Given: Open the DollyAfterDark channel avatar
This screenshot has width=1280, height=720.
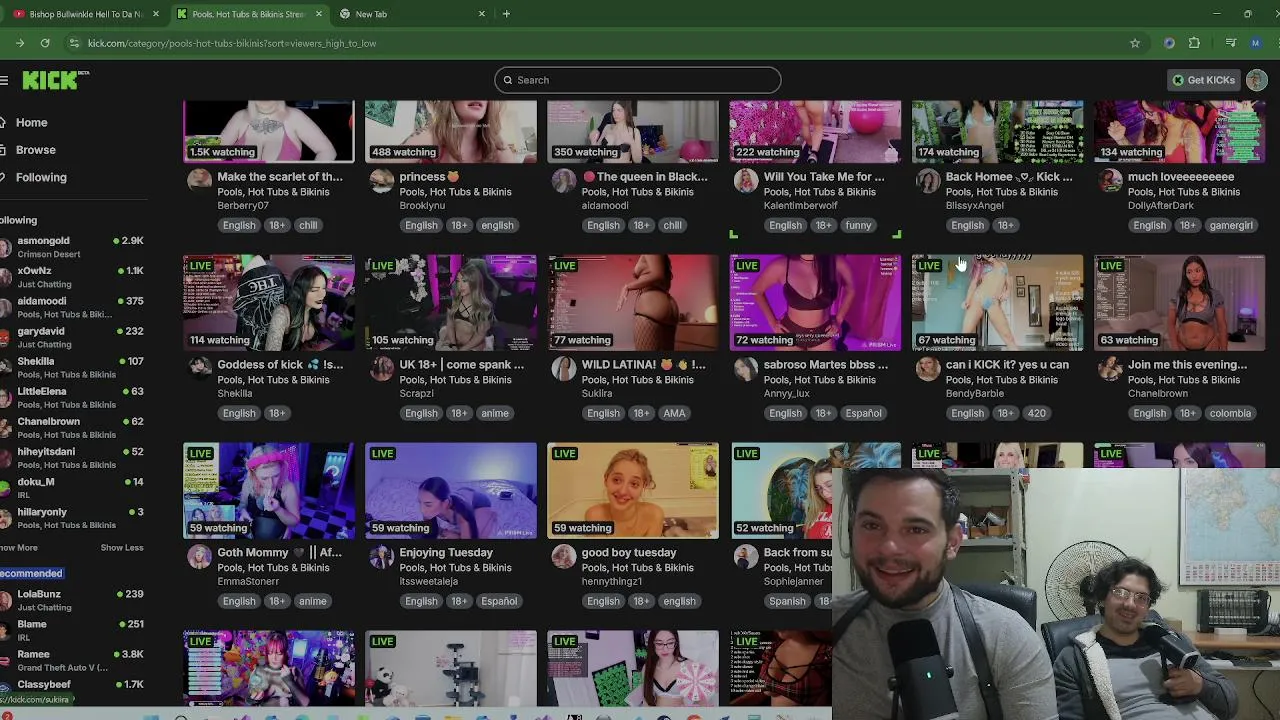Looking at the screenshot, I should 1111,181.
